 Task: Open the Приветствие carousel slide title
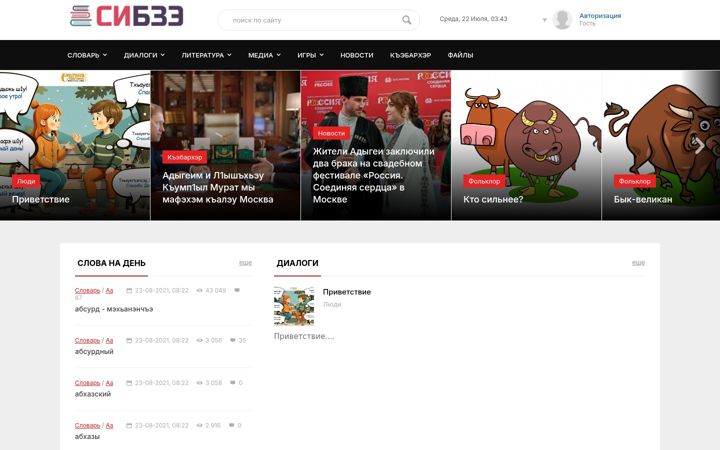tap(41, 199)
